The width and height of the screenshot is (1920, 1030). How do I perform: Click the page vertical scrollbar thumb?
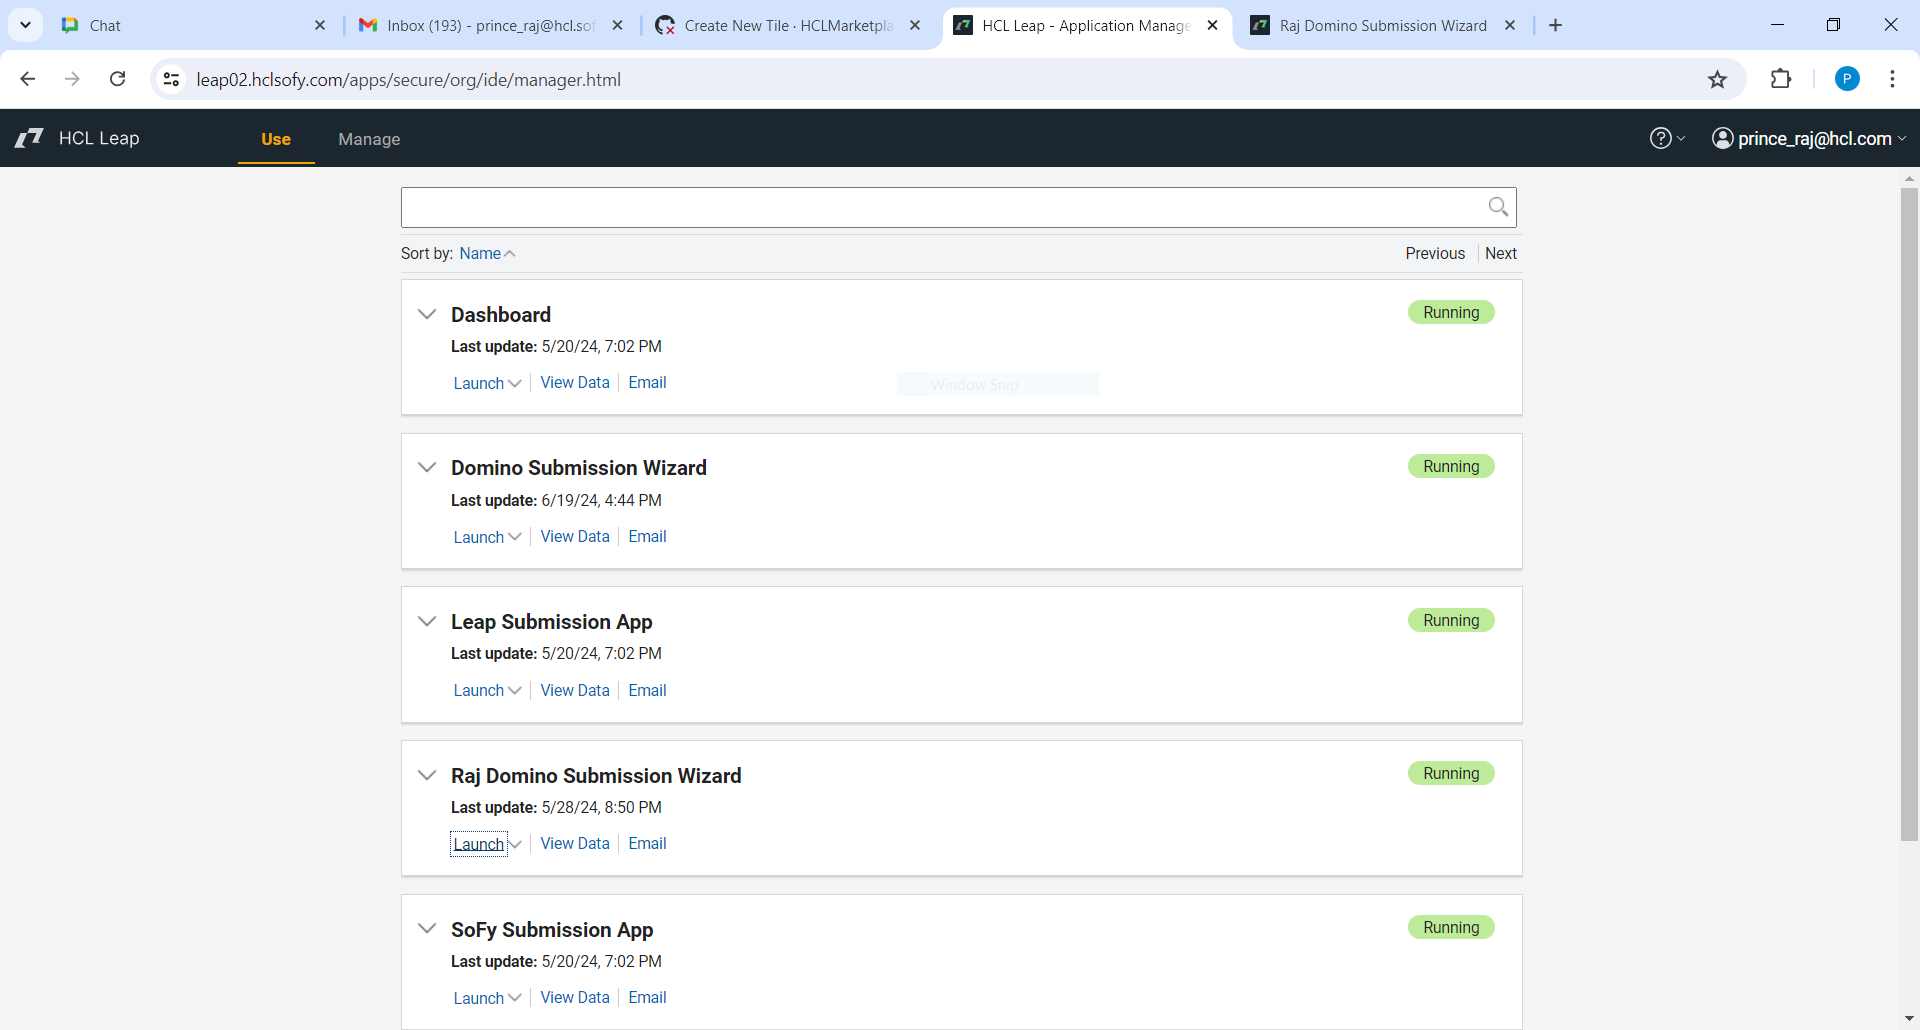pos(1909,514)
